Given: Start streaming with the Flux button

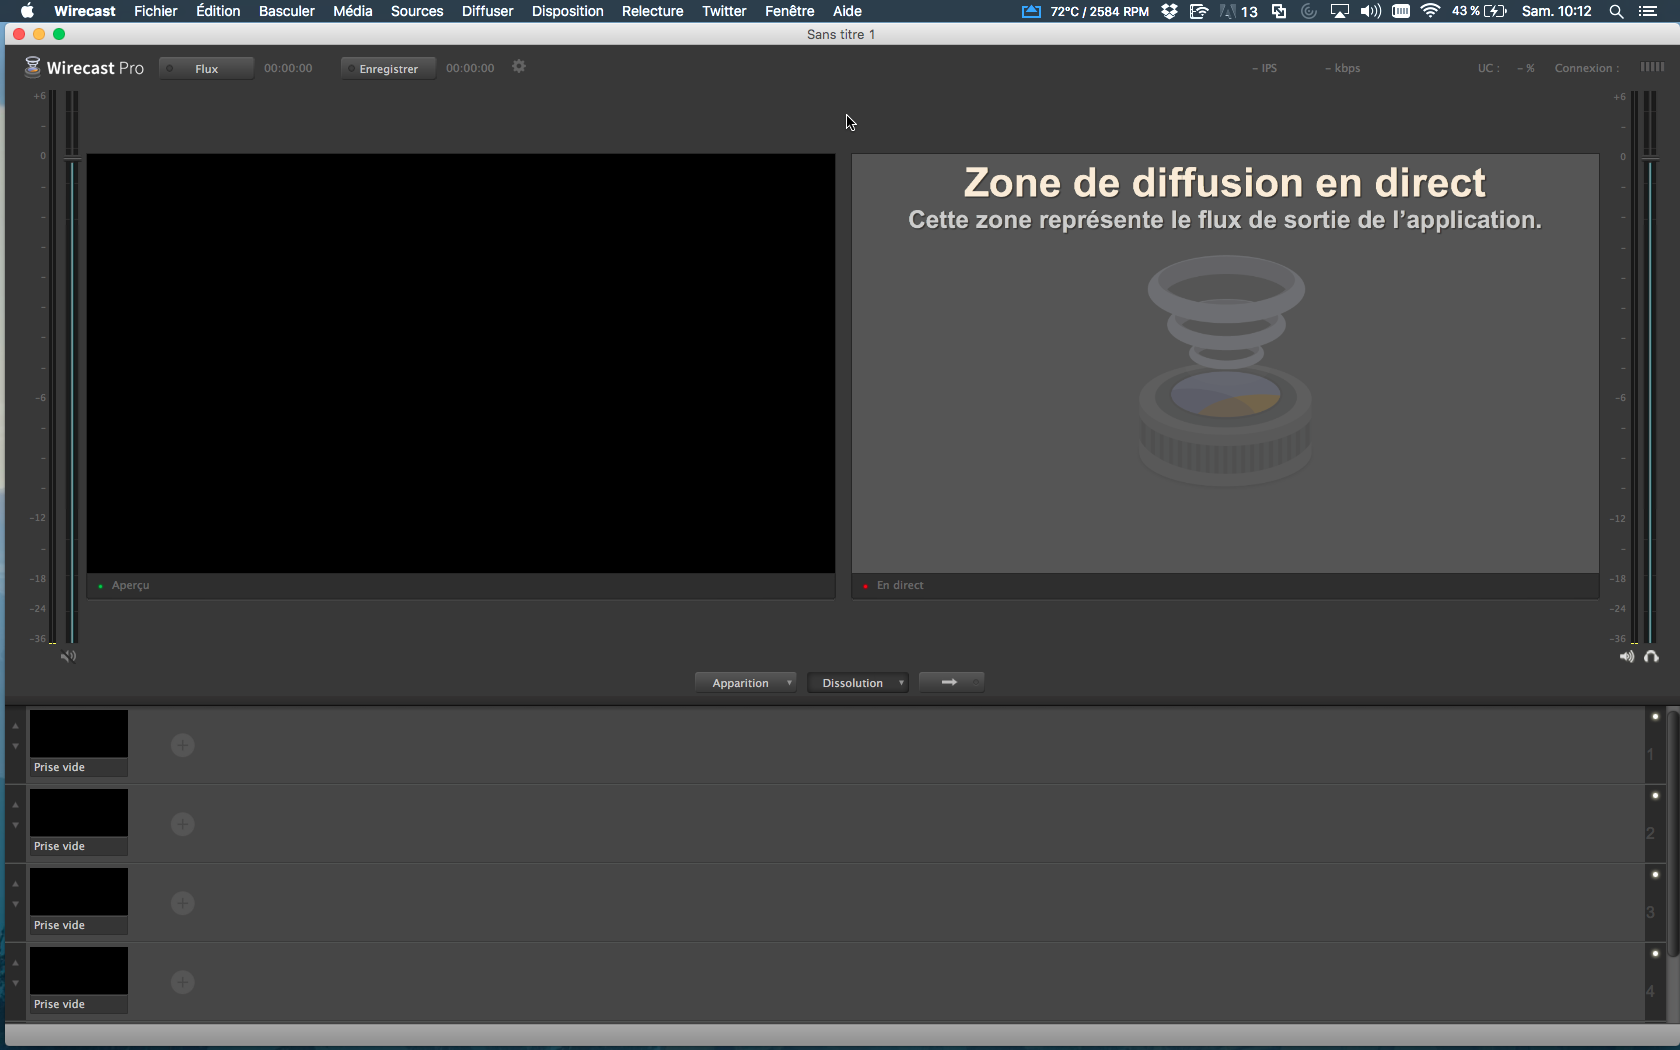Looking at the screenshot, I should click(x=206, y=69).
